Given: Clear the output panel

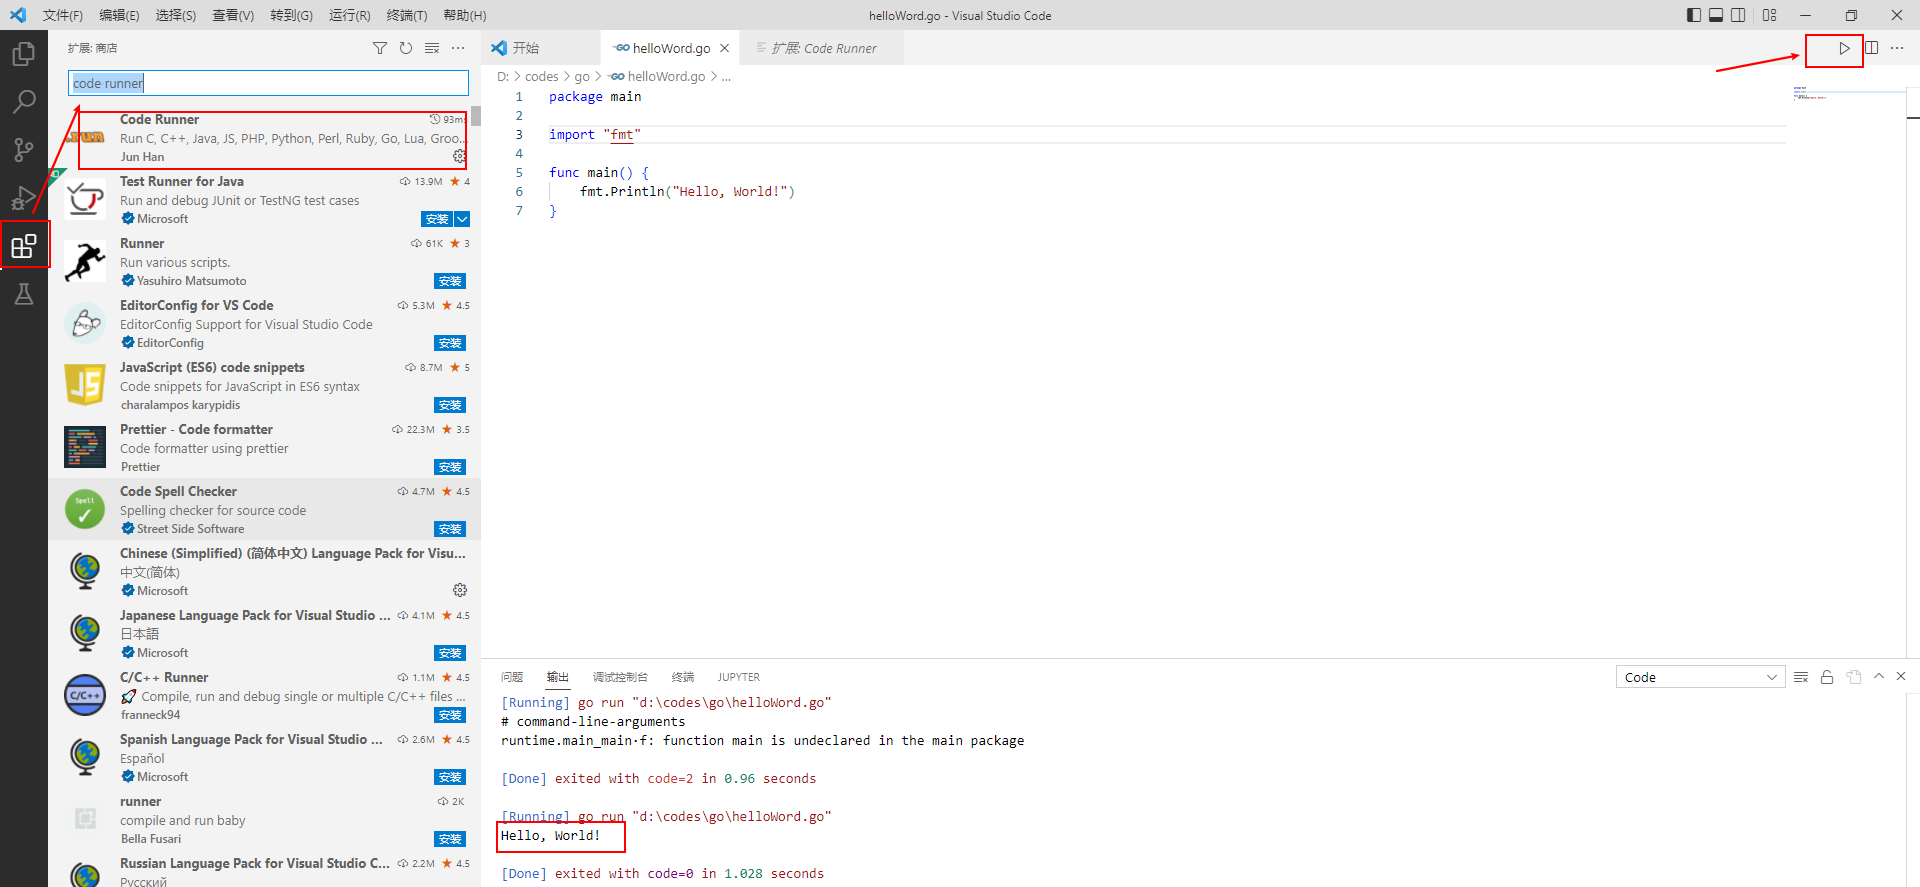Looking at the screenshot, I should [x=1801, y=677].
